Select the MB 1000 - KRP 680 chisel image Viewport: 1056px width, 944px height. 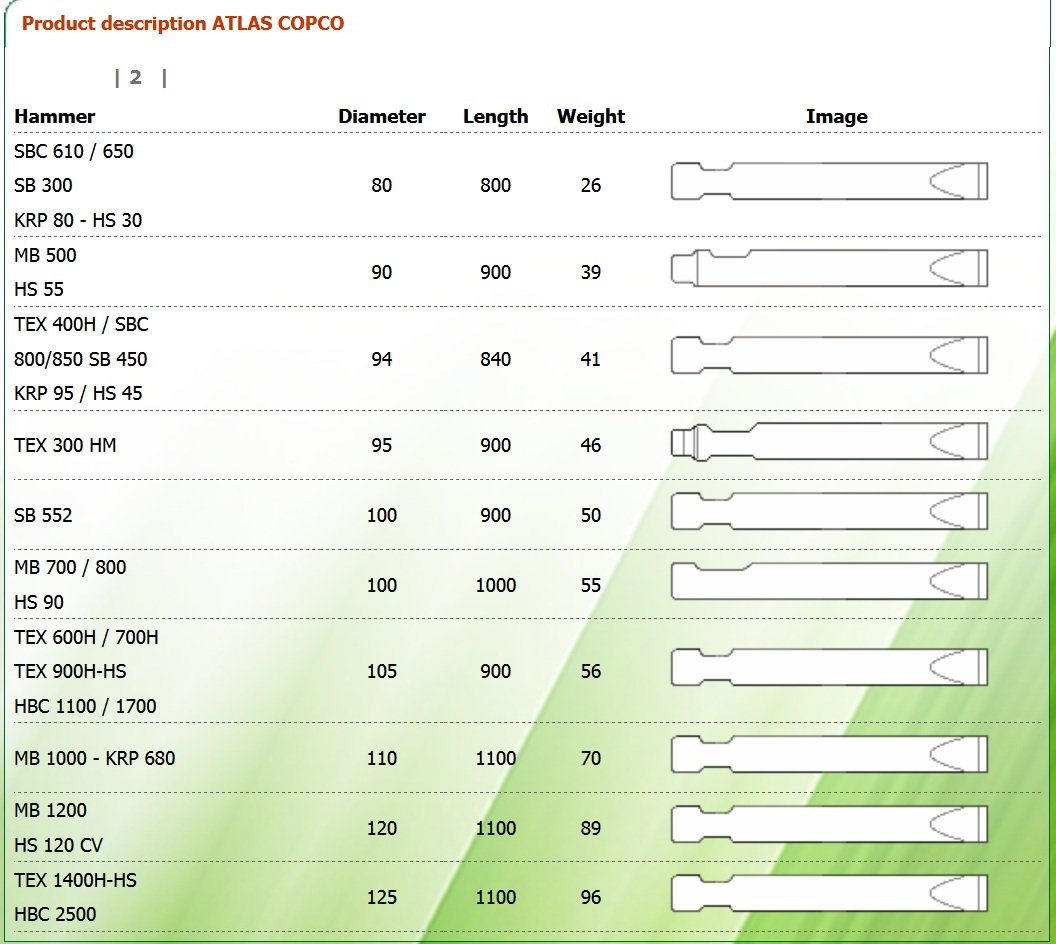click(829, 754)
